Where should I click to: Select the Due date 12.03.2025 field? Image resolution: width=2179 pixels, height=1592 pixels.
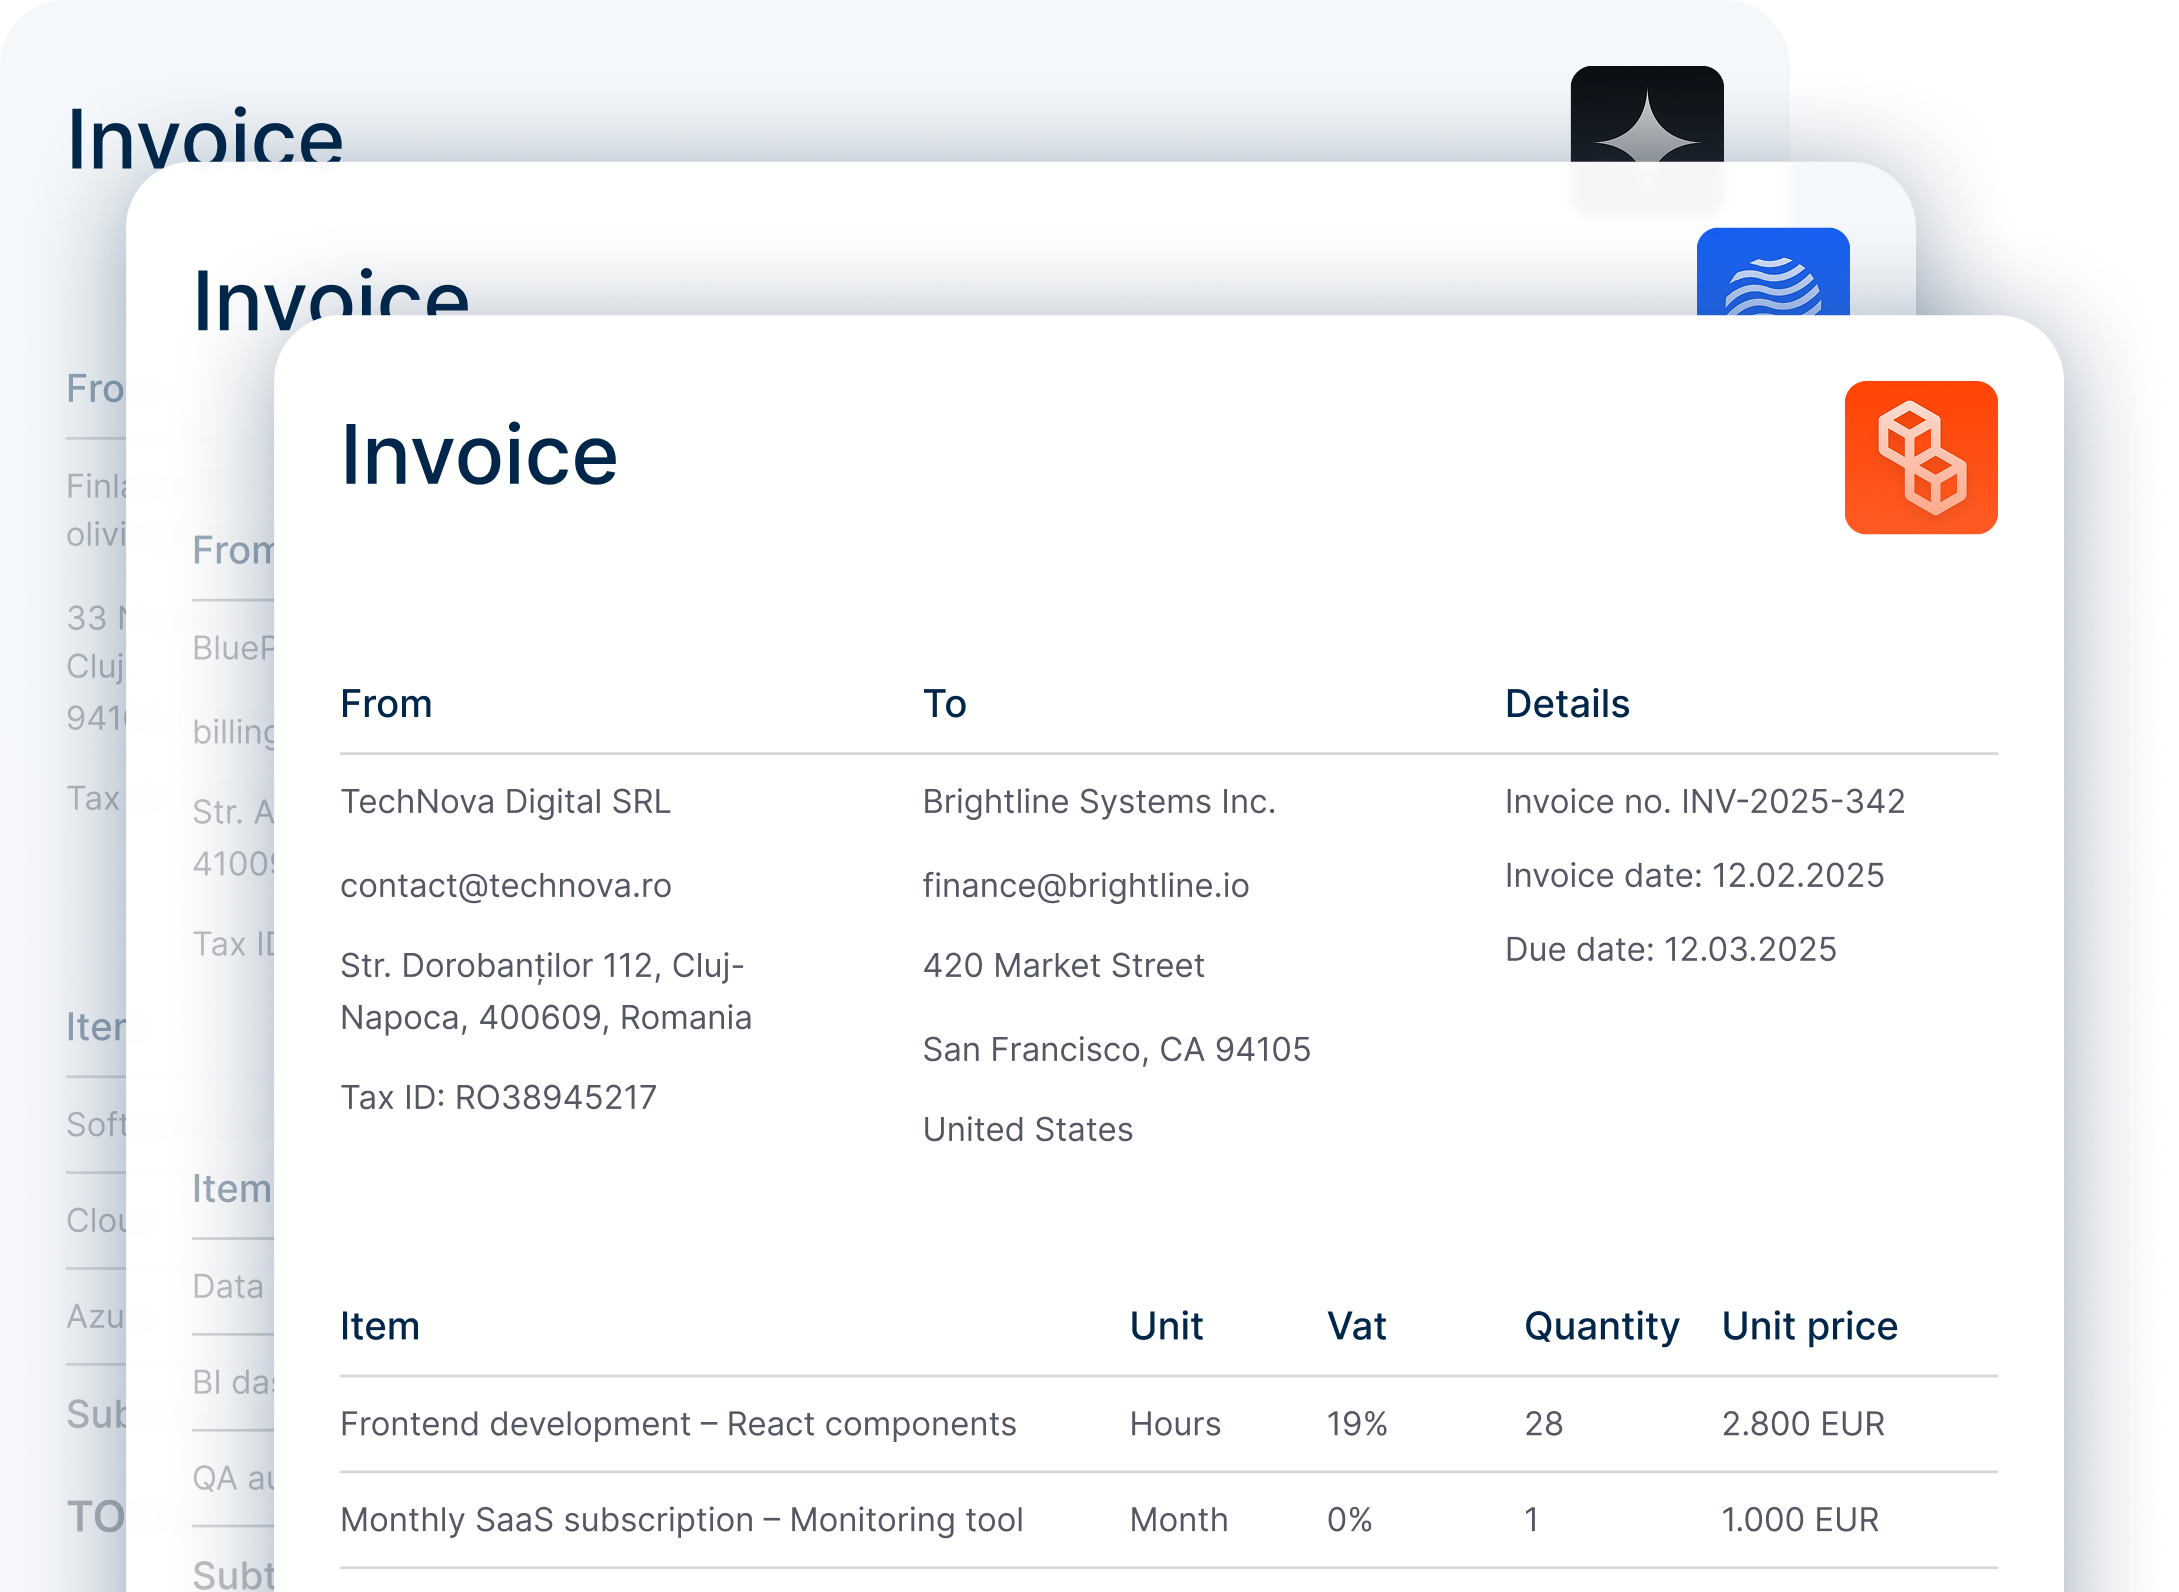click(x=1670, y=949)
